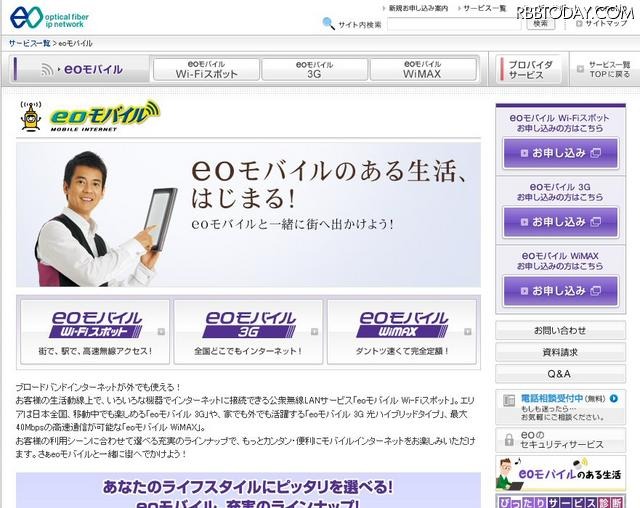Select the eoモバイル main navigation item

[80, 69]
